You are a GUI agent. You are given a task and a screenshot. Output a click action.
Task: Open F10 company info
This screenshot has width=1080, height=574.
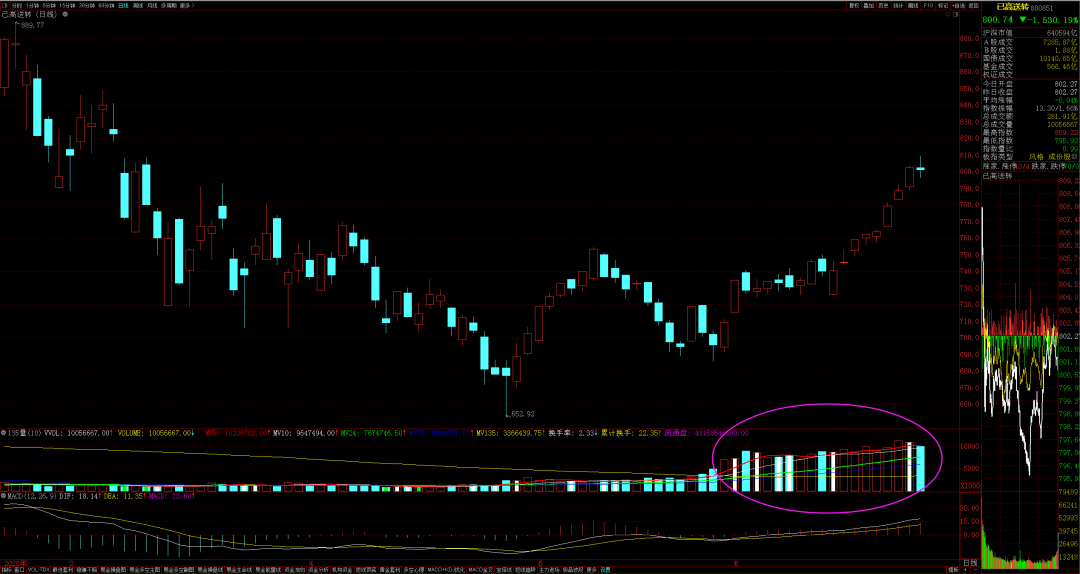928,6
